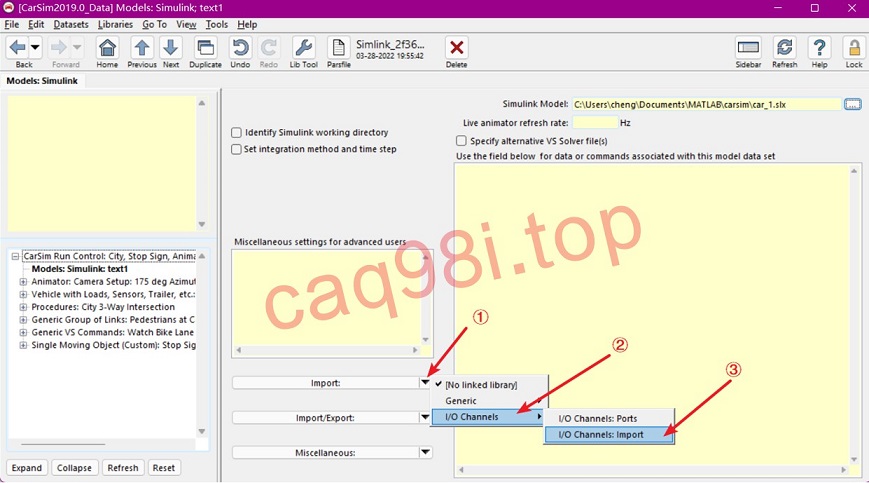This screenshot has height=483, width=869.
Task: Select Models: Simulink: text1 tree item
Action: point(80,269)
